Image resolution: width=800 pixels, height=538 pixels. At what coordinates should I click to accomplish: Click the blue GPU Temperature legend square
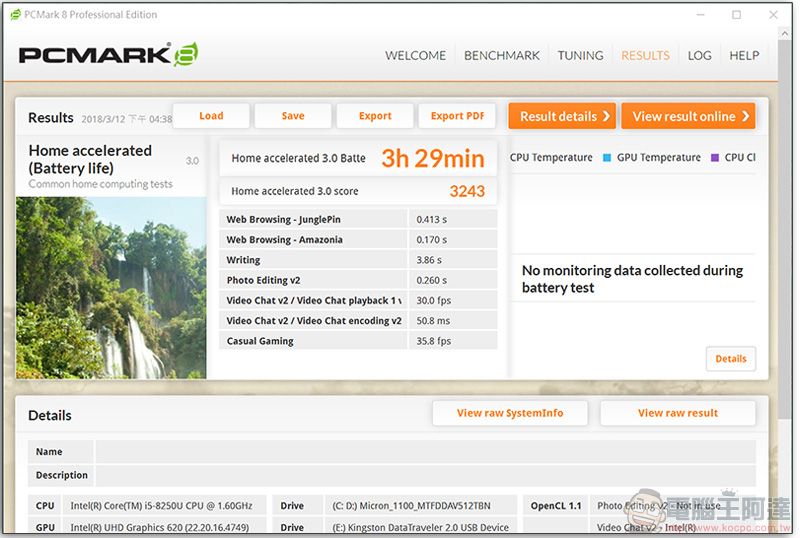607,158
